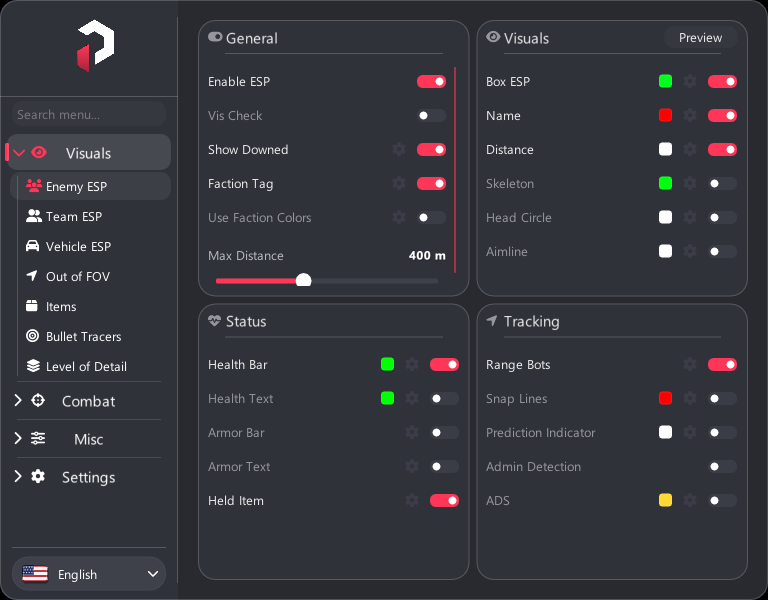Image resolution: width=768 pixels, height=600 pixels.
Task: Open Armor Text gear settings
Action: pos(412,466)
